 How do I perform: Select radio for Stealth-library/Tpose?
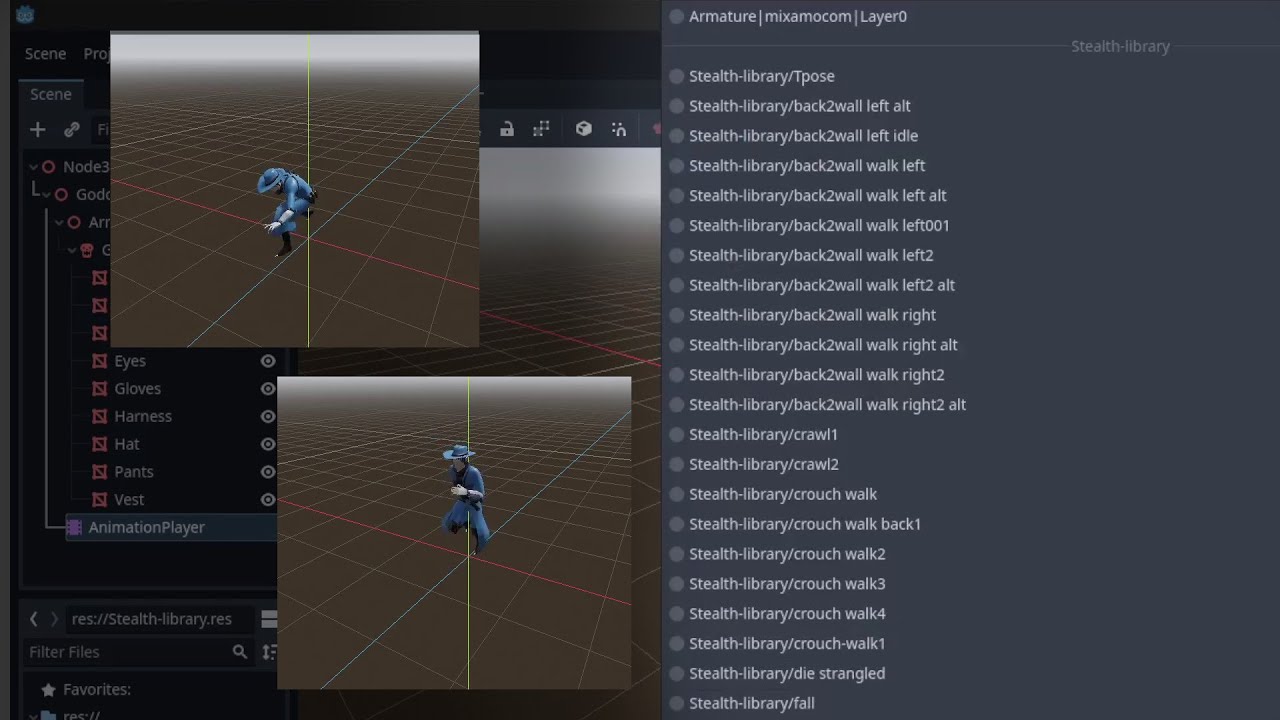pos(677,76)
